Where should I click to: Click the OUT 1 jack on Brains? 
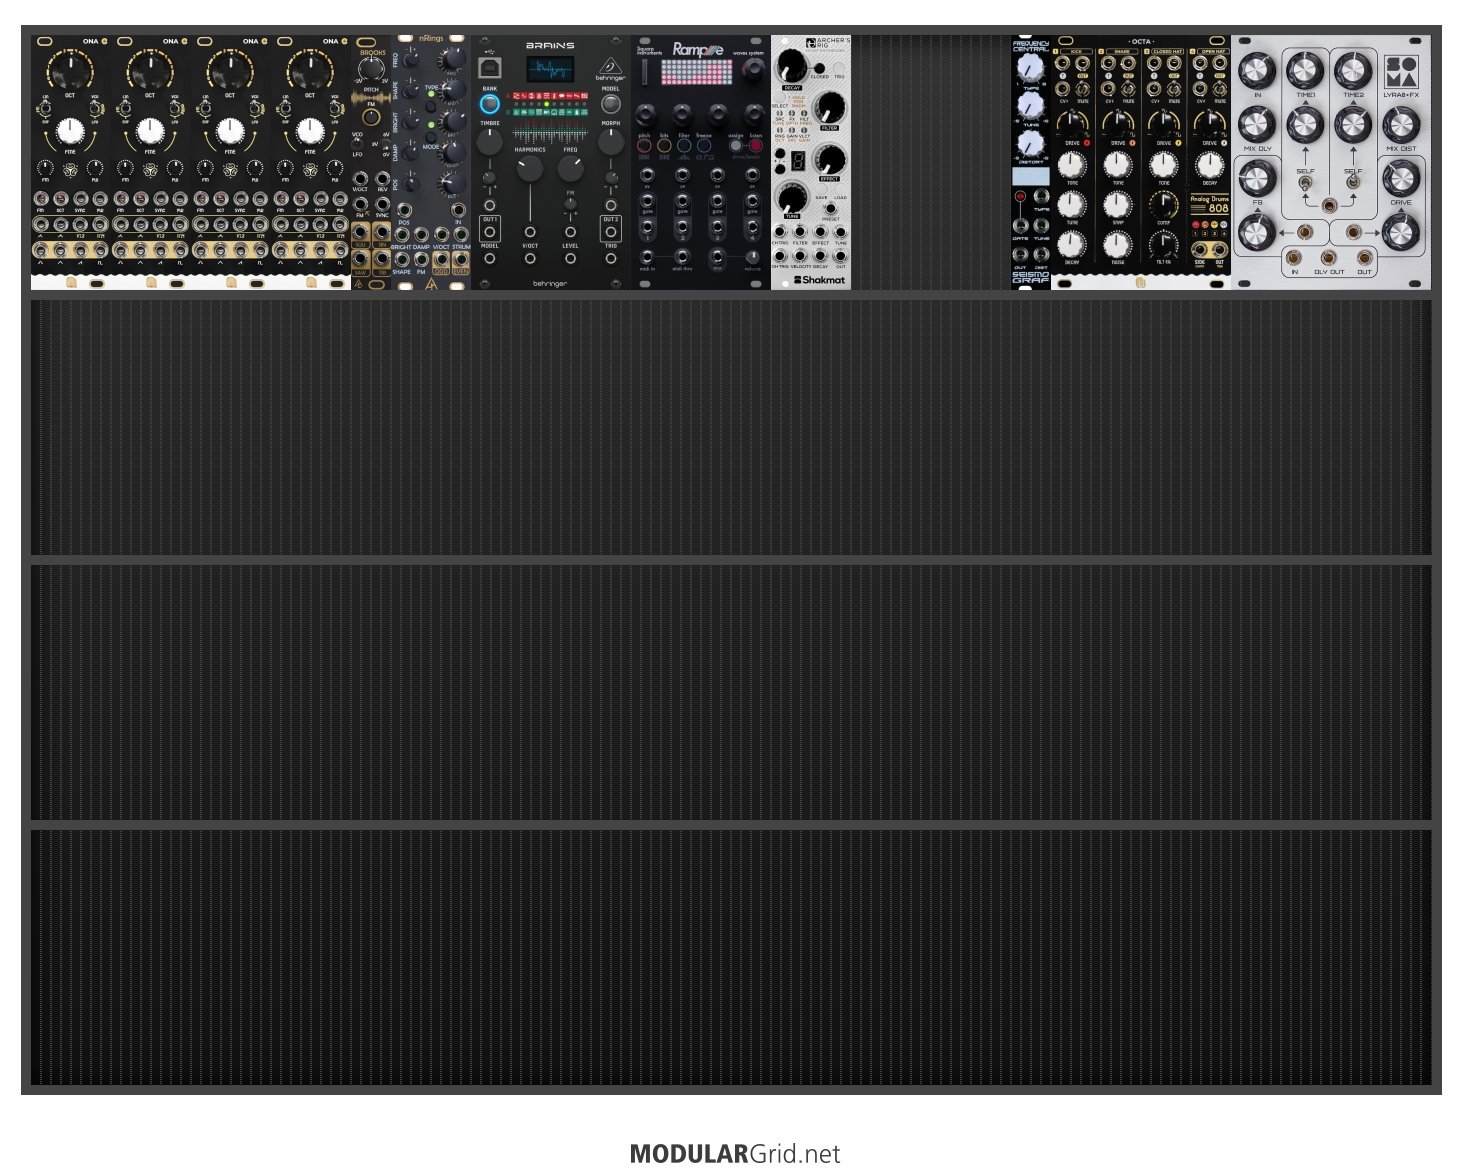click(490, 232)
